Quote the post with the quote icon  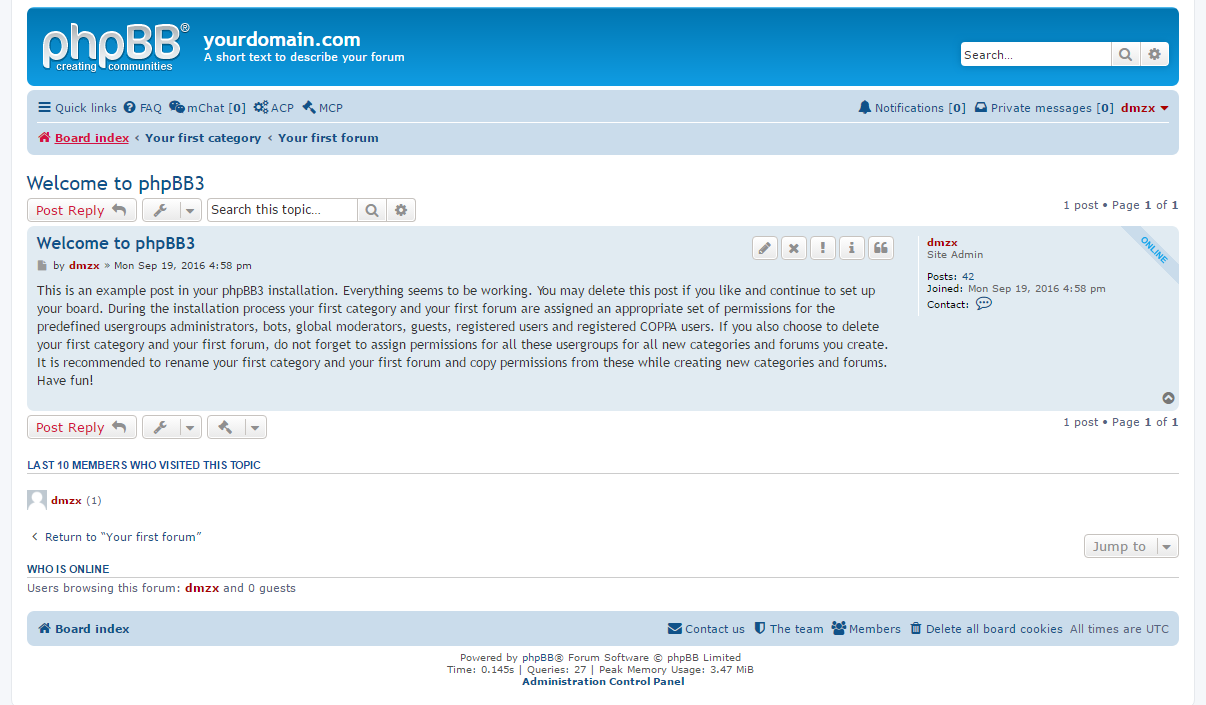pos(881,248)
